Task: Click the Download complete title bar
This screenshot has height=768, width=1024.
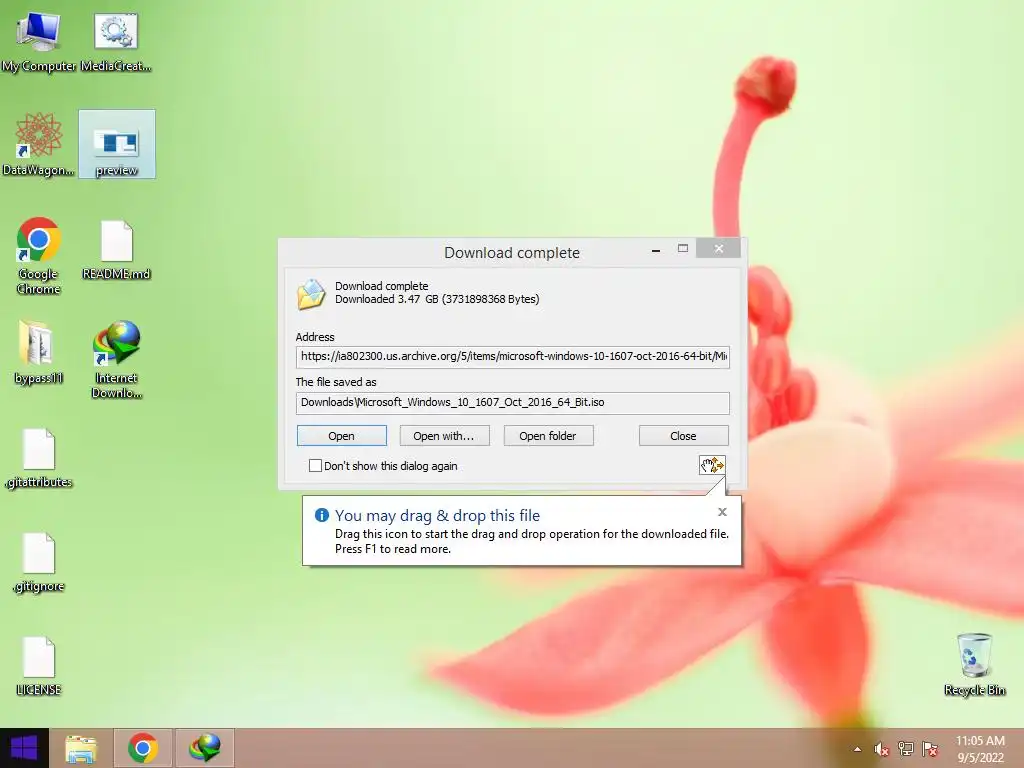Action: tap(512, 253)
